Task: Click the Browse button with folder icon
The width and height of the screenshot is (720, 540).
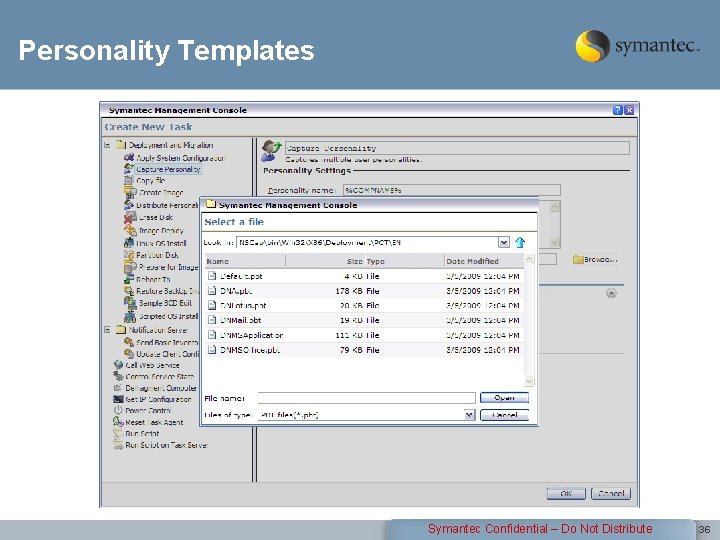Action: pyautogui.click(x=595, y=259)
